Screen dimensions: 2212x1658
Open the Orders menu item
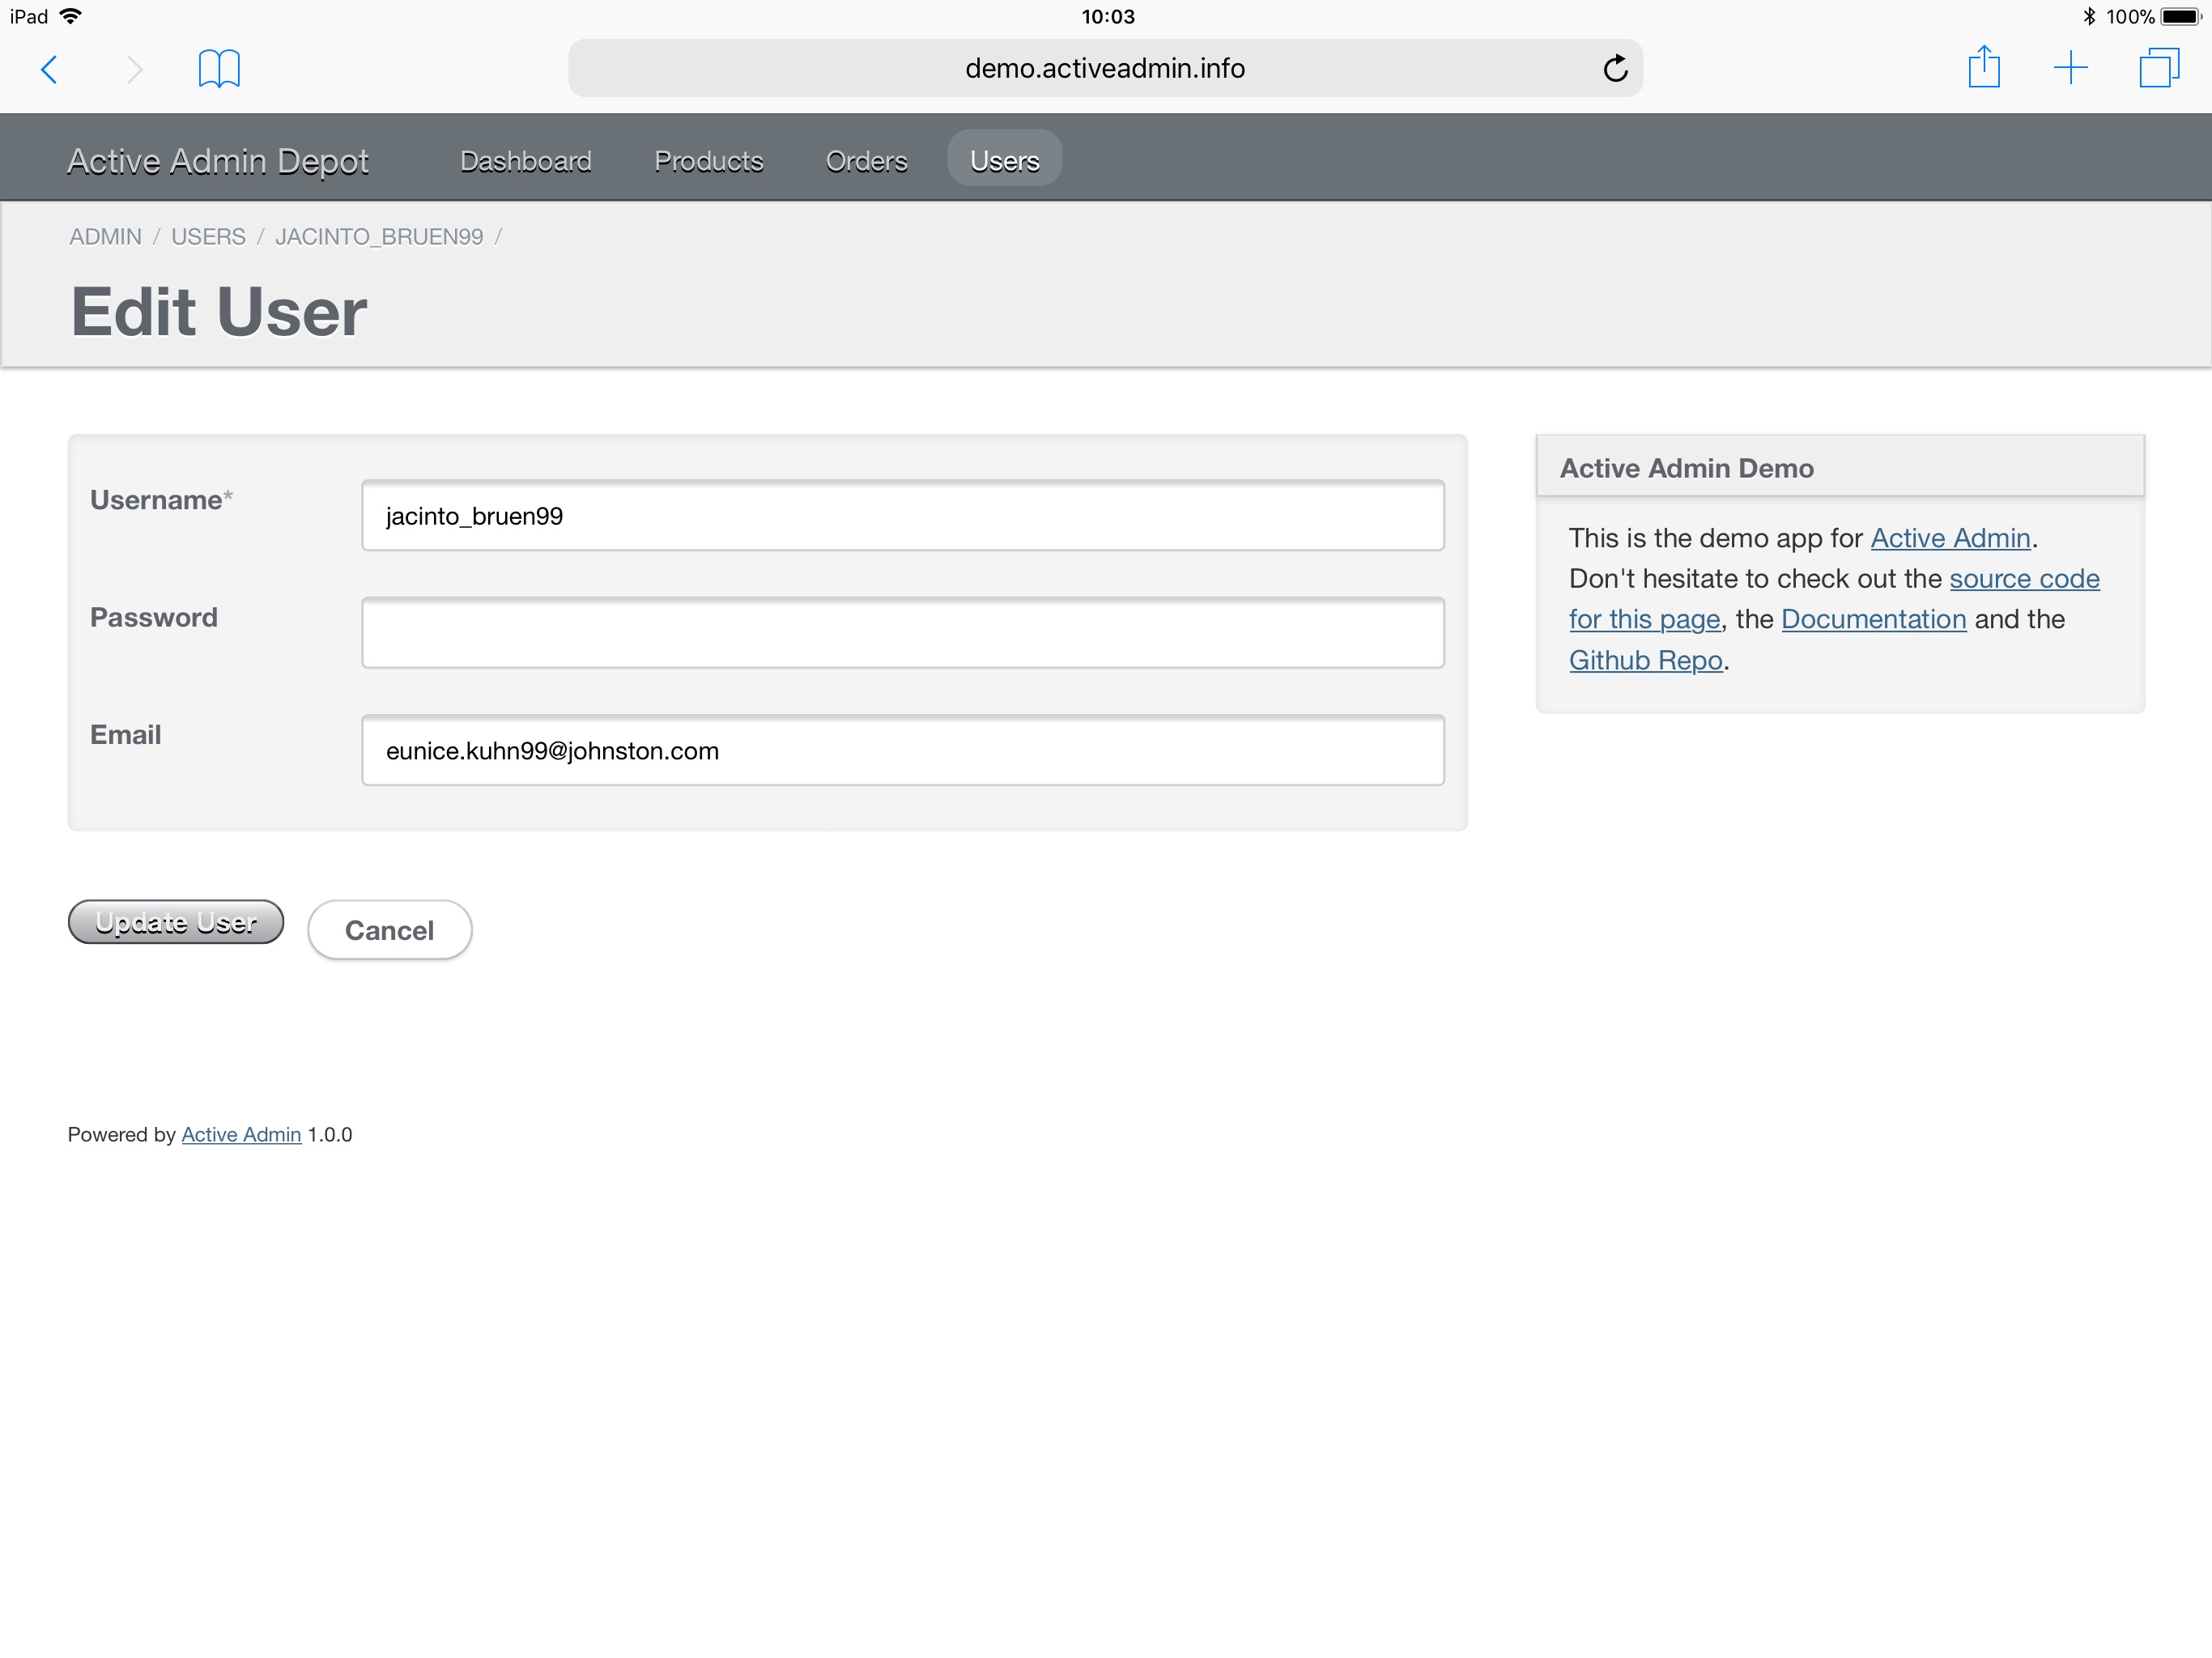tap(866, 161)
